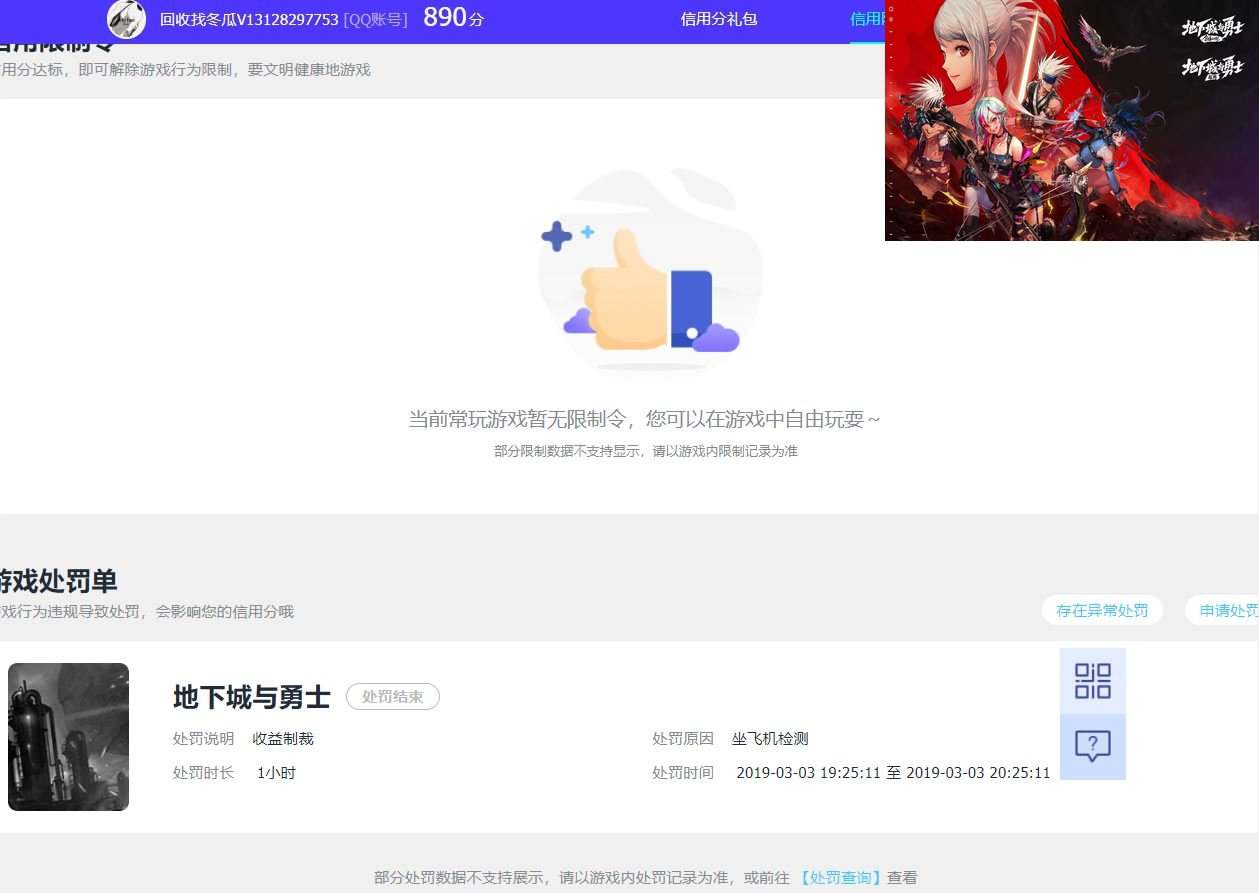Open the 信用分礼包 tab
The width and height of the screenshot is (1259, 893).
(x=719, y=19)
